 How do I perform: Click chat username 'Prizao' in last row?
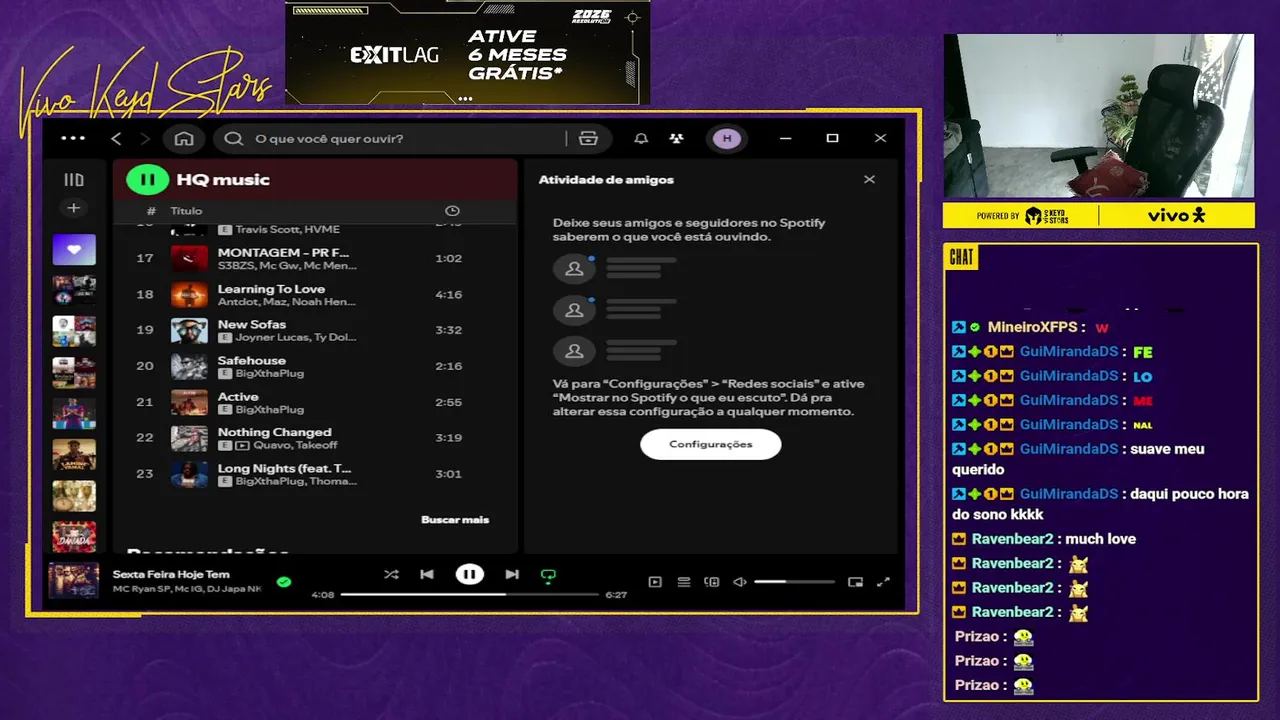pos(977,685)
